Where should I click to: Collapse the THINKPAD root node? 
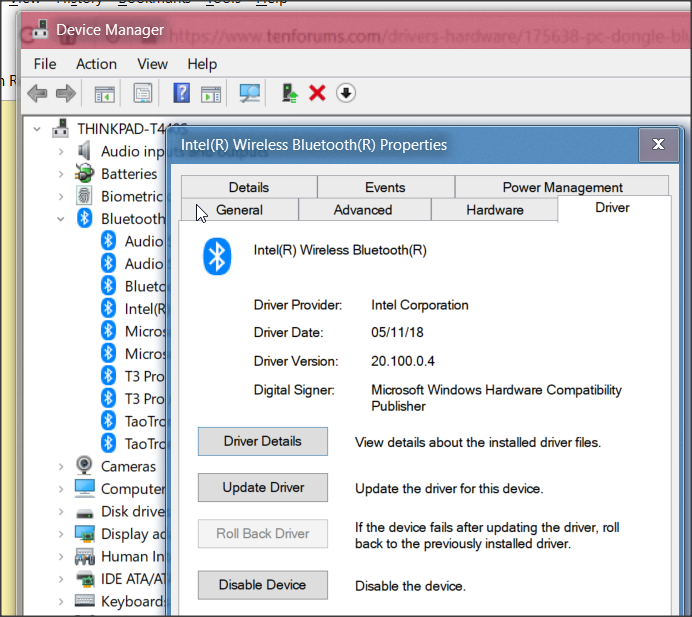point(37,129)
